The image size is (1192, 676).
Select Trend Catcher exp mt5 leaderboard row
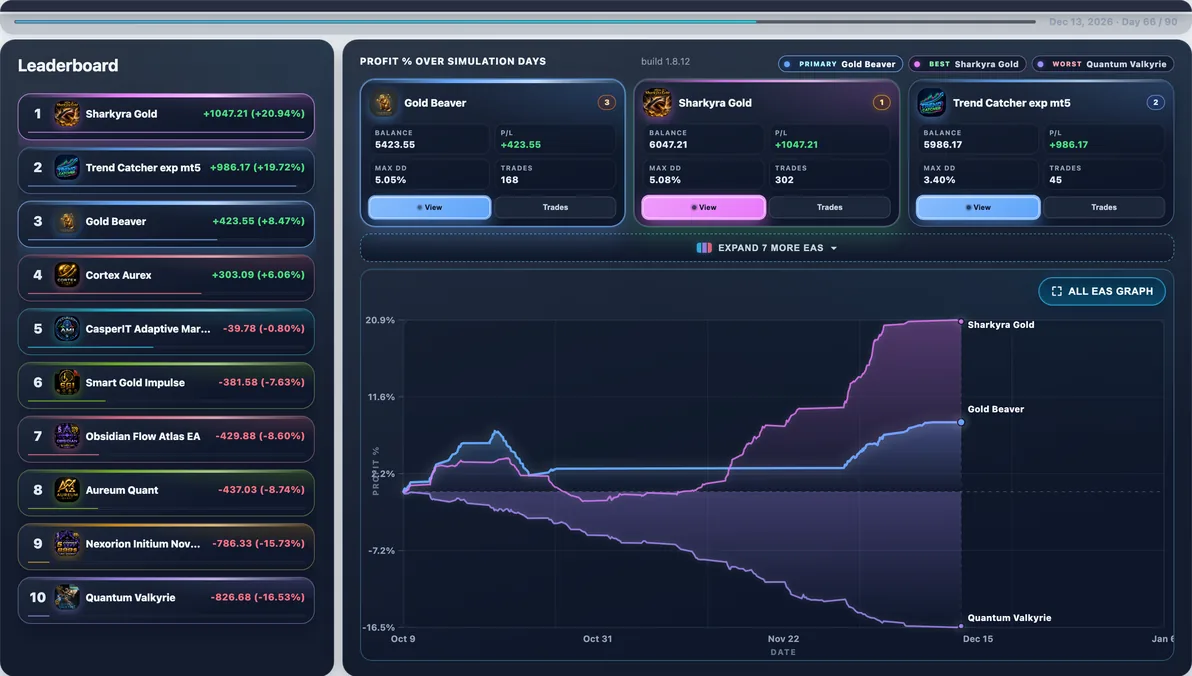click(166, 170)
